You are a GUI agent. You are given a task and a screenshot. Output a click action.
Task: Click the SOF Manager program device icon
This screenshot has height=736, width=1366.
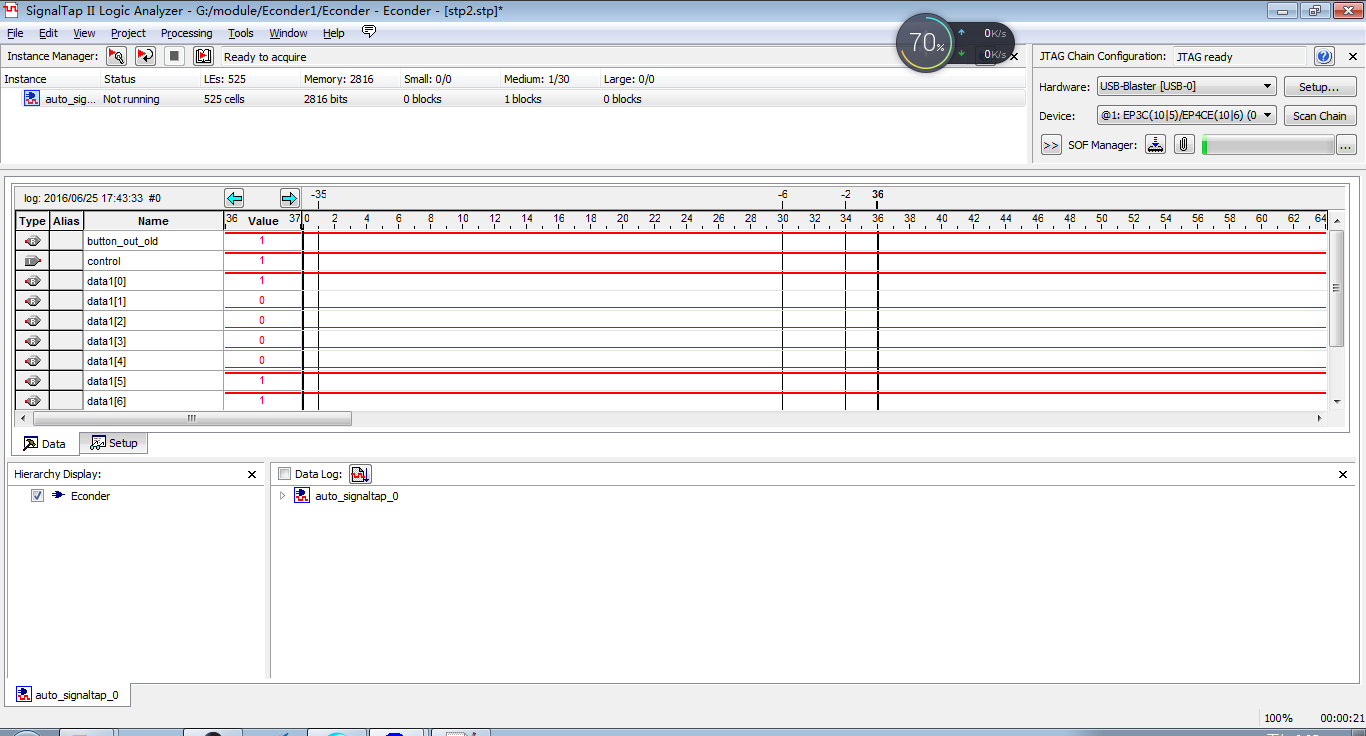tap(1156, 145)
